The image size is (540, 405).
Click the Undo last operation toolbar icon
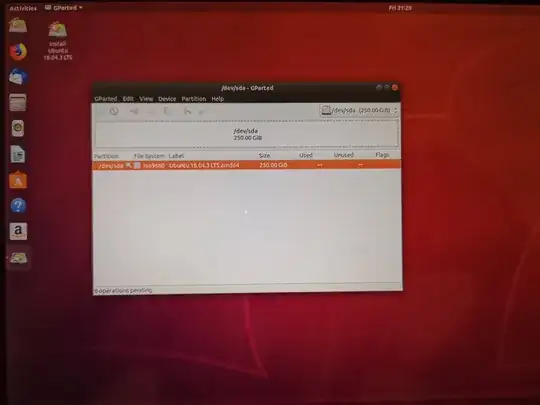(x=187, y=111)
